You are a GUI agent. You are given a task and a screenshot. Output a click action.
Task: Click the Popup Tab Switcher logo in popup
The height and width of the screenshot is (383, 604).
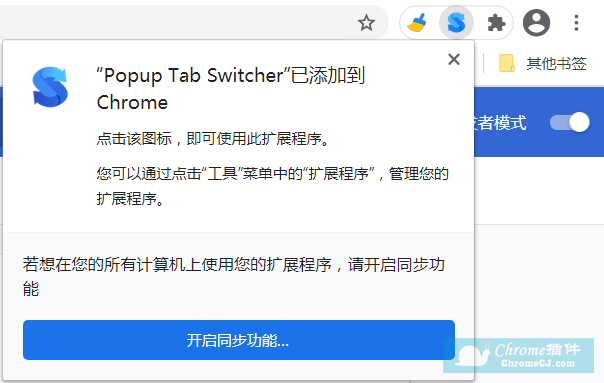click(50, 87)
